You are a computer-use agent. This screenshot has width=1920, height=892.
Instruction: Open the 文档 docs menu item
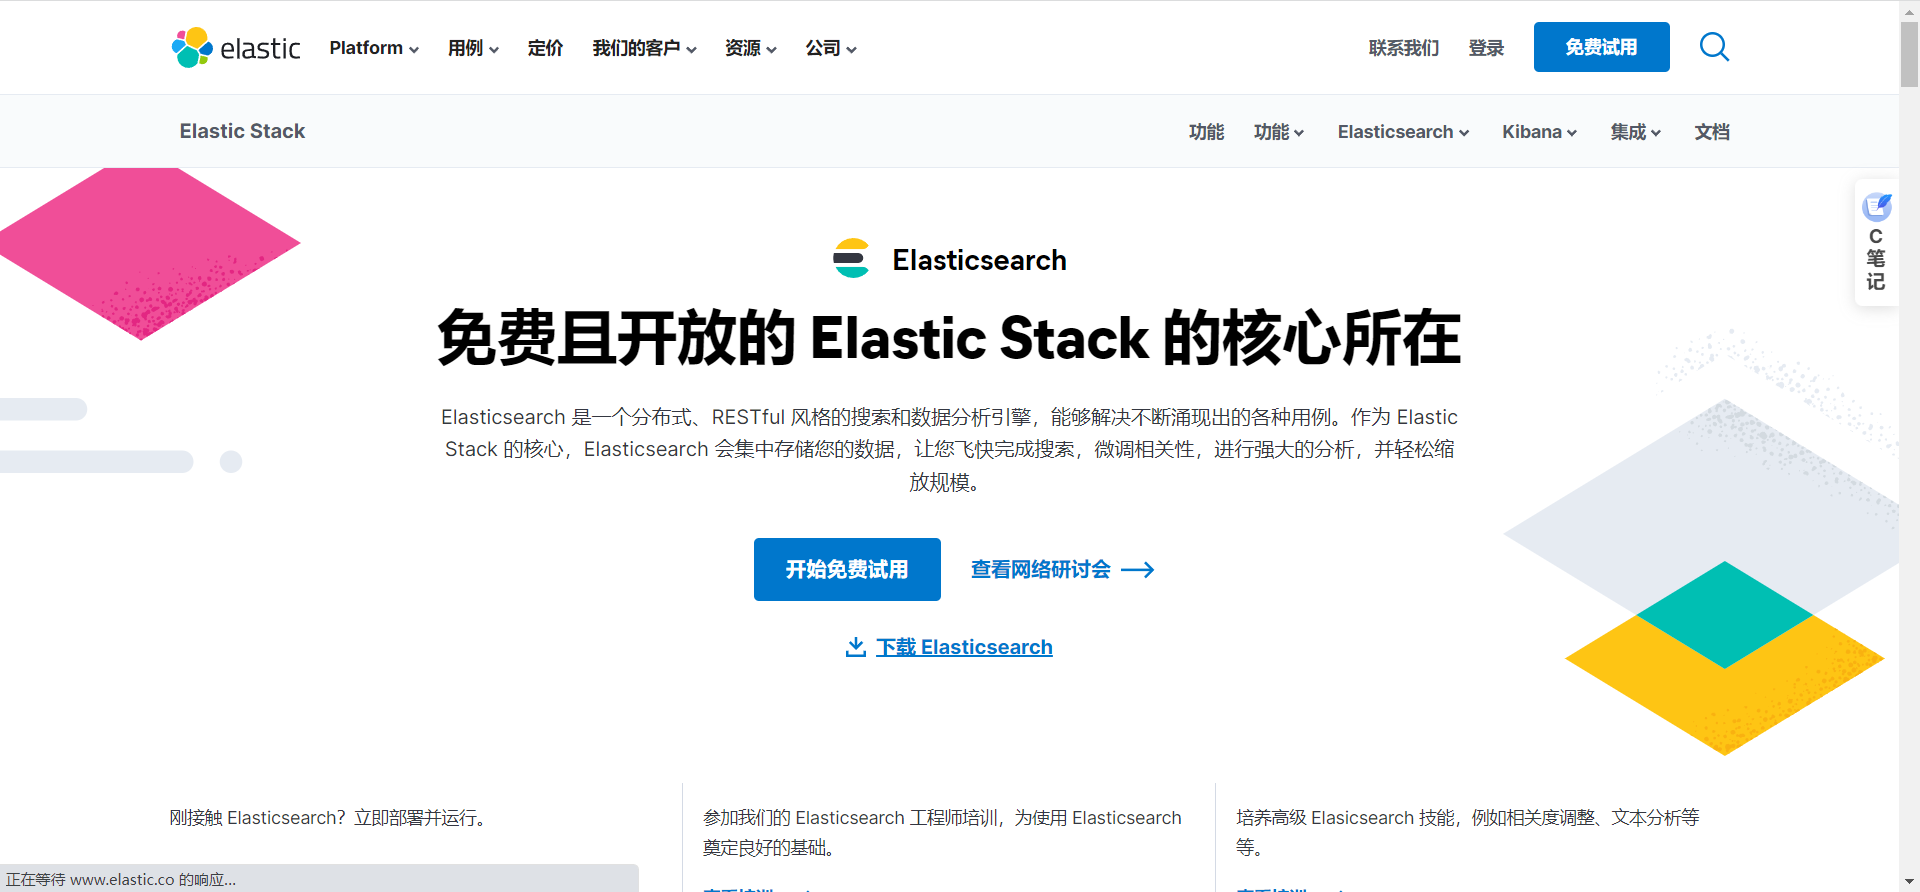click(x=1712, y=132)
